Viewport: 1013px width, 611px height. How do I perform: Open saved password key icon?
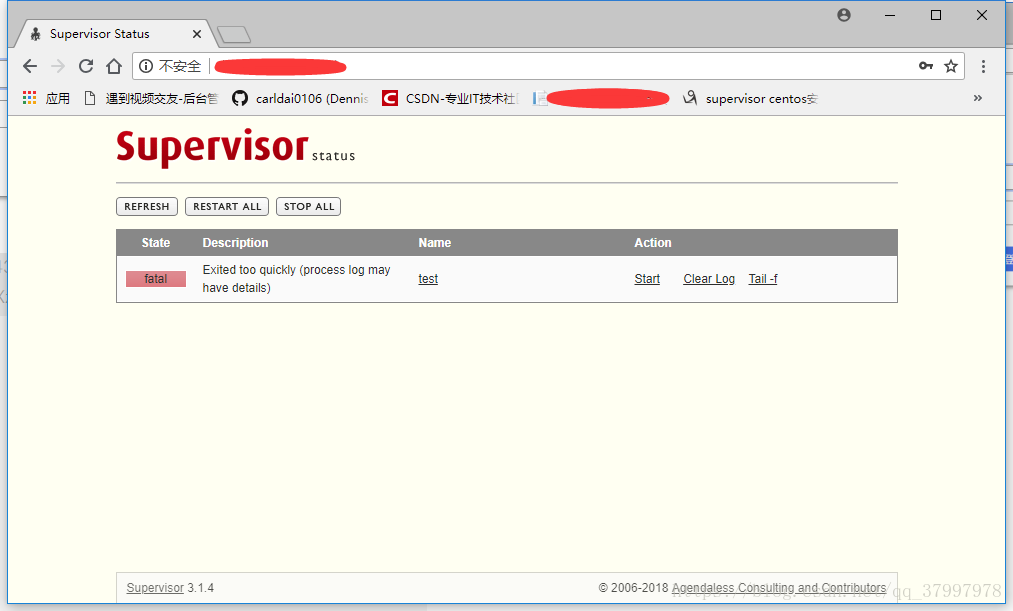coord(926,66)
